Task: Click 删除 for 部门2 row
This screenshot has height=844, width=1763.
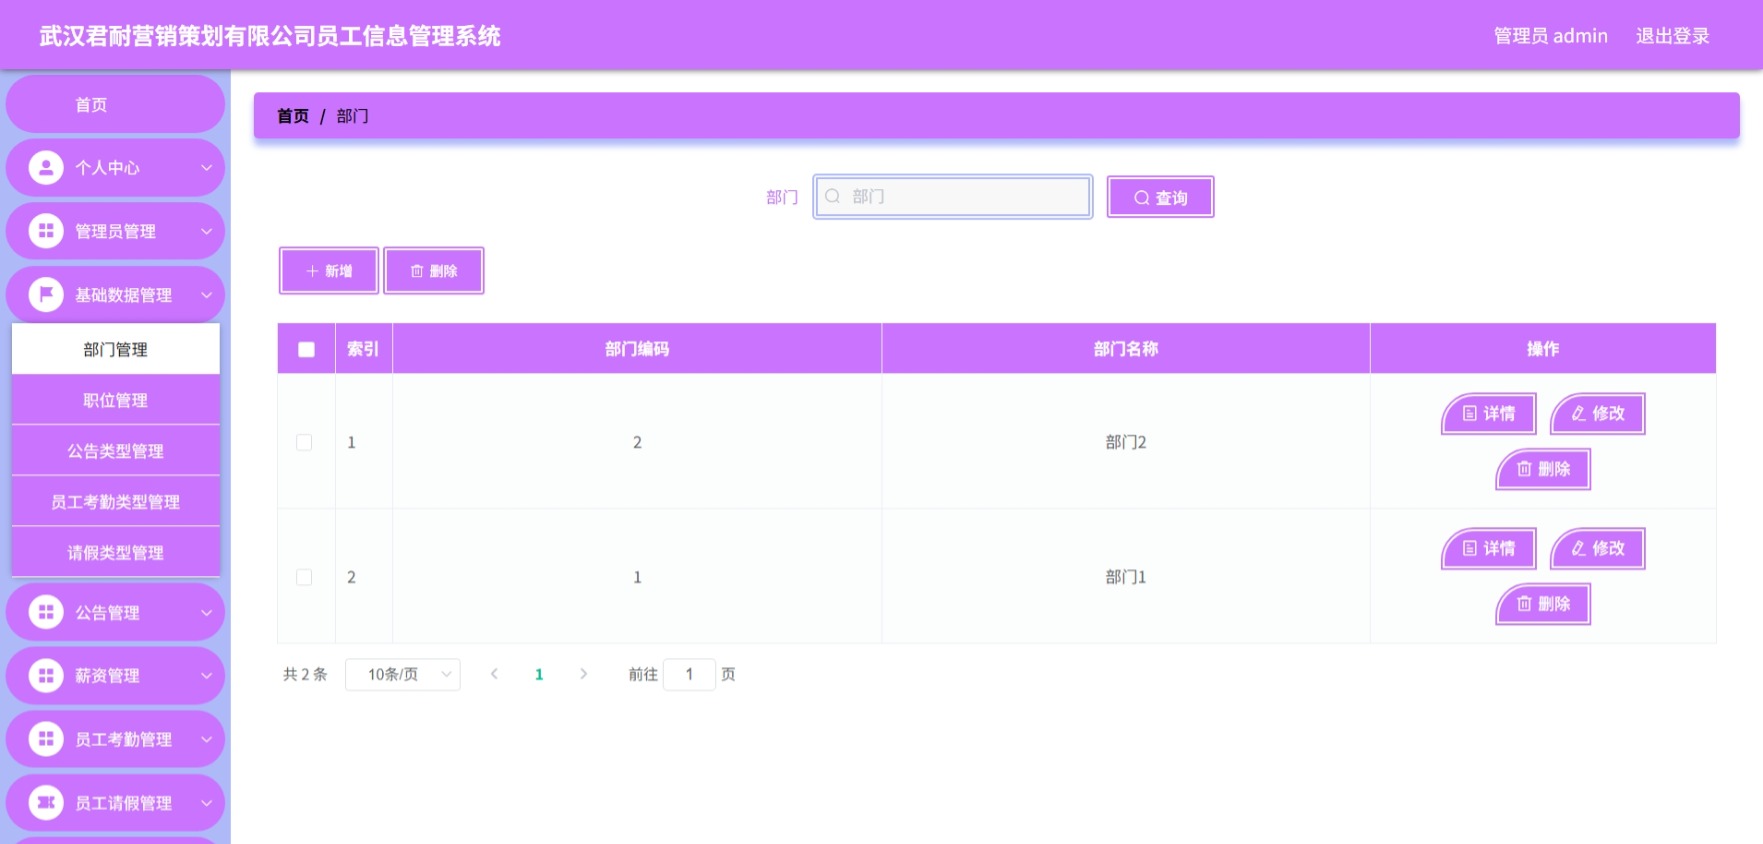Action: pyautogui.click(x=1543, y=469)
